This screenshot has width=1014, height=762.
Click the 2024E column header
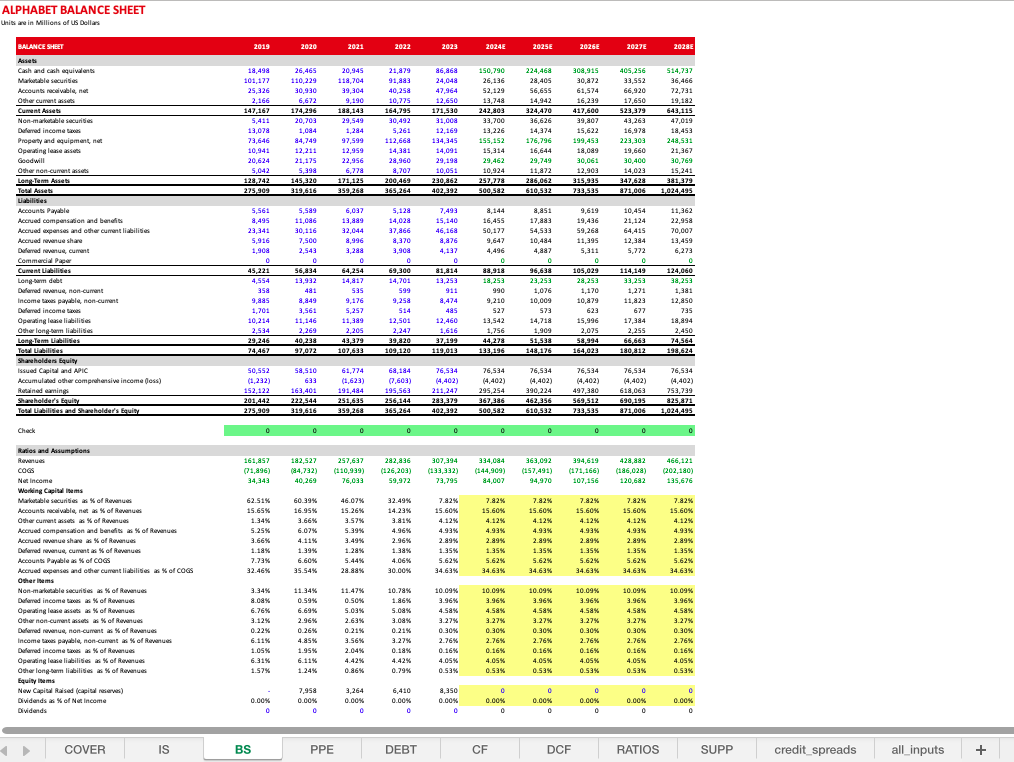coord(495,47)
